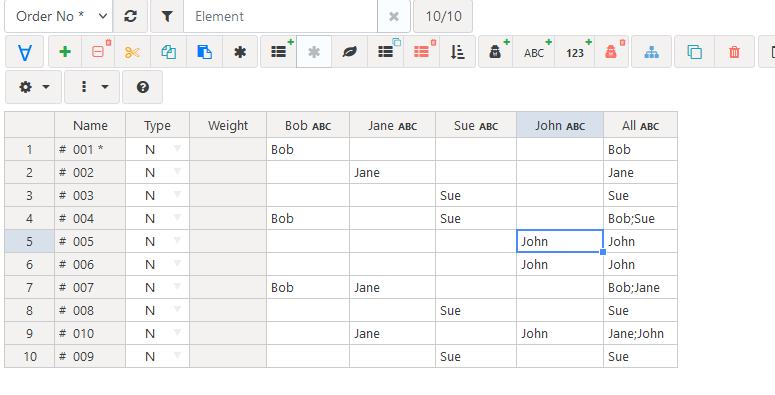Image resolution: width=775 pixels, height=395 pixels.
Task: Add a numeric attribute with the 123 plus icon
Action: click(574, 51)
